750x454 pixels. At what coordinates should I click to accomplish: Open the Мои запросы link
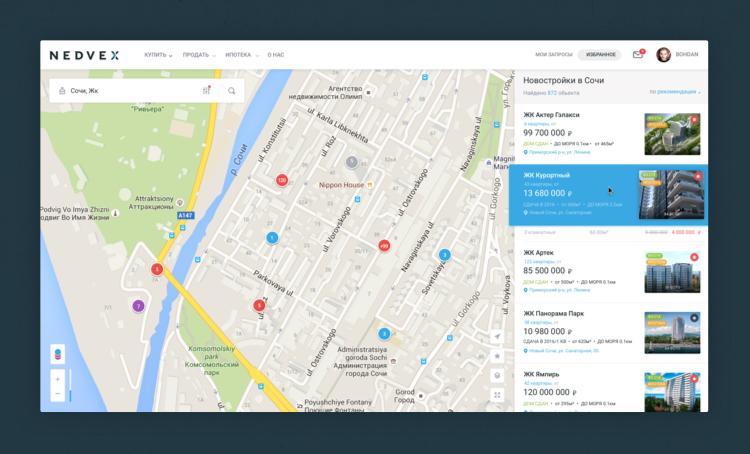(x=553, y=55)
